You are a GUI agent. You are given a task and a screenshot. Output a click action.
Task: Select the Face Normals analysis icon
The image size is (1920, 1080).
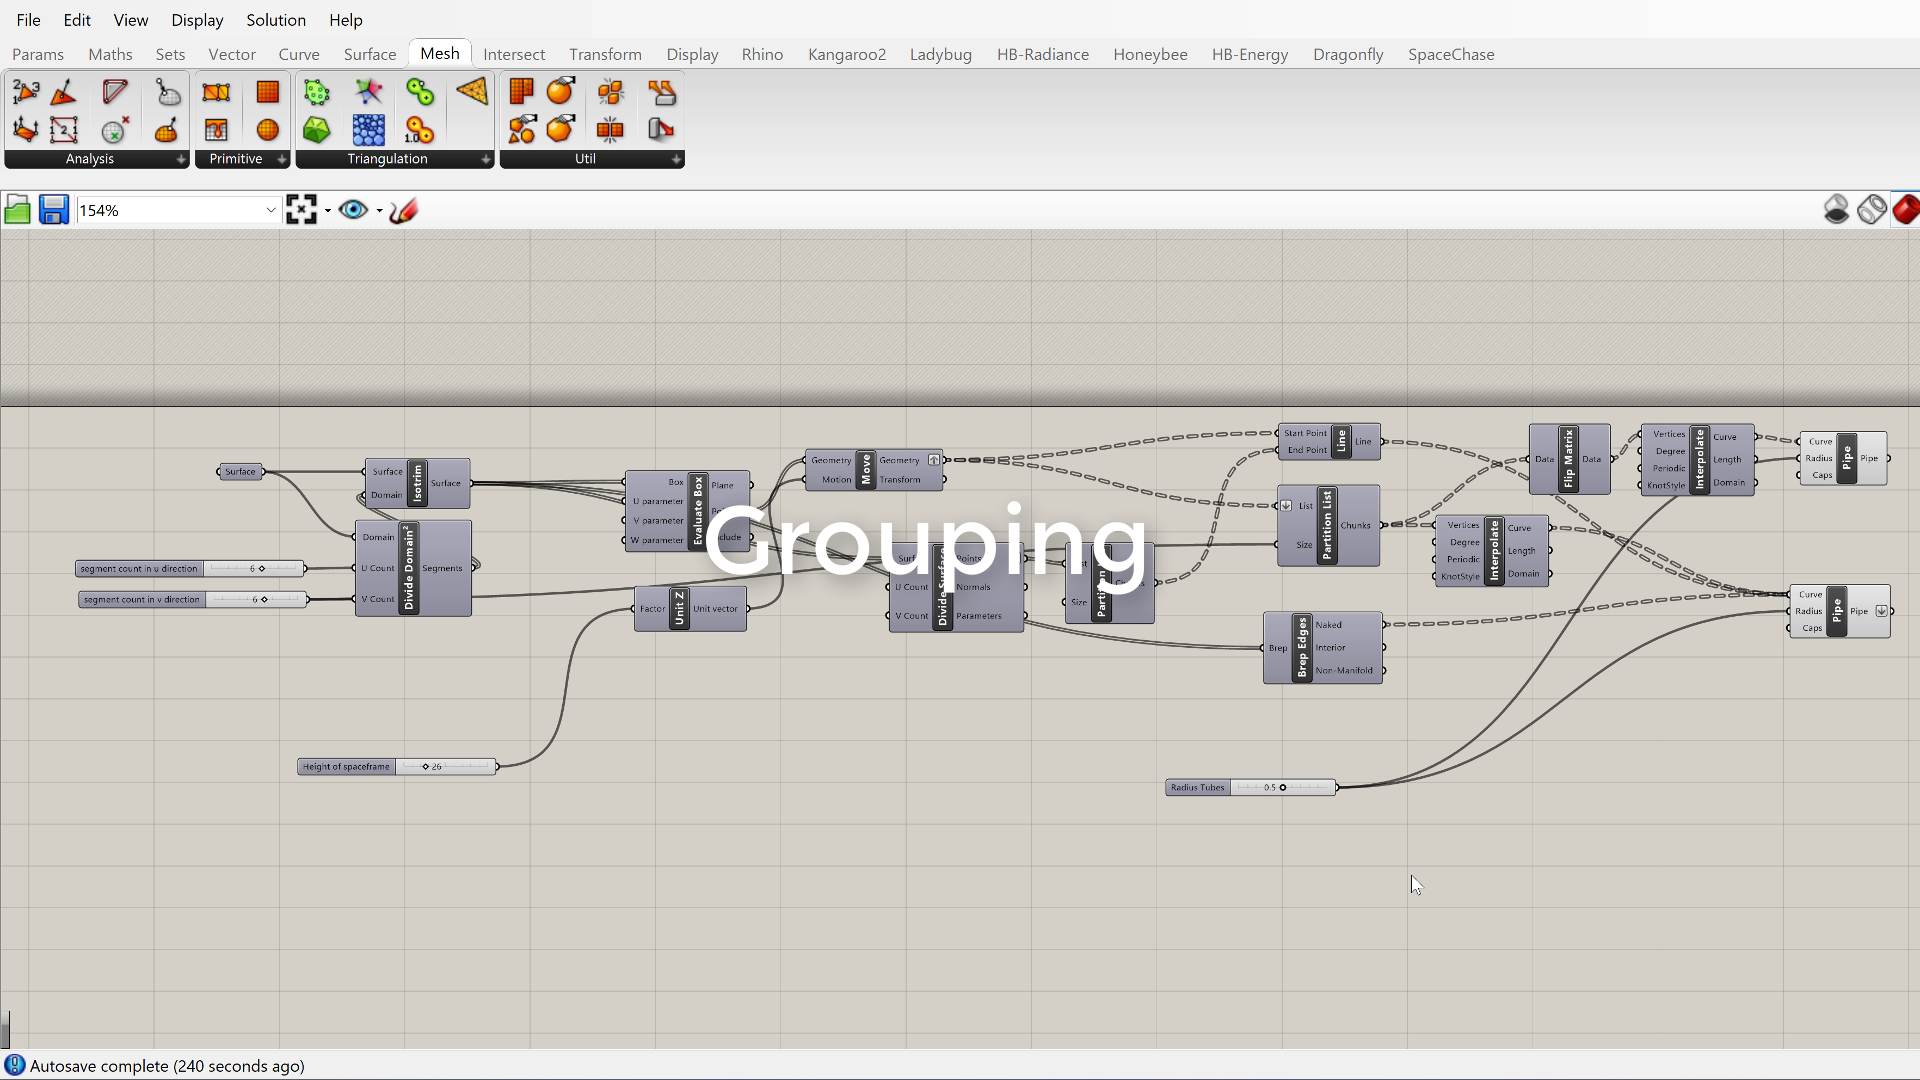63,92
